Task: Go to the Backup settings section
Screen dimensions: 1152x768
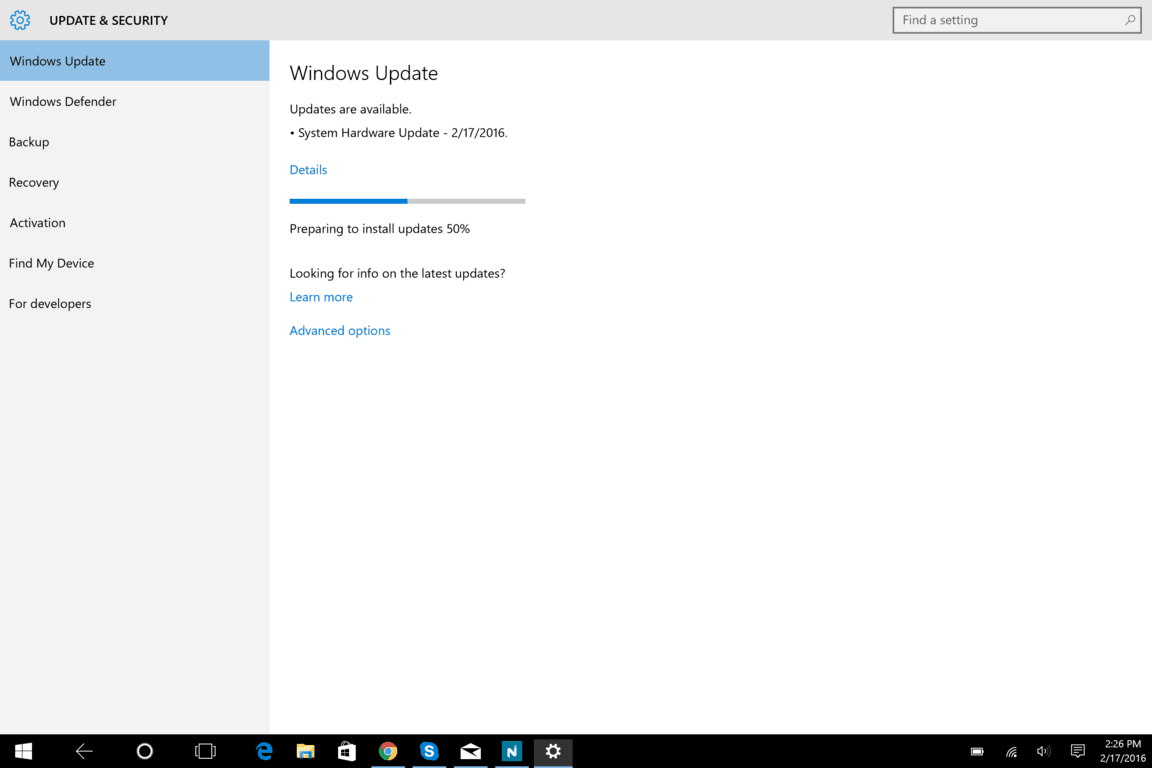Action: (x=29, y=142)
